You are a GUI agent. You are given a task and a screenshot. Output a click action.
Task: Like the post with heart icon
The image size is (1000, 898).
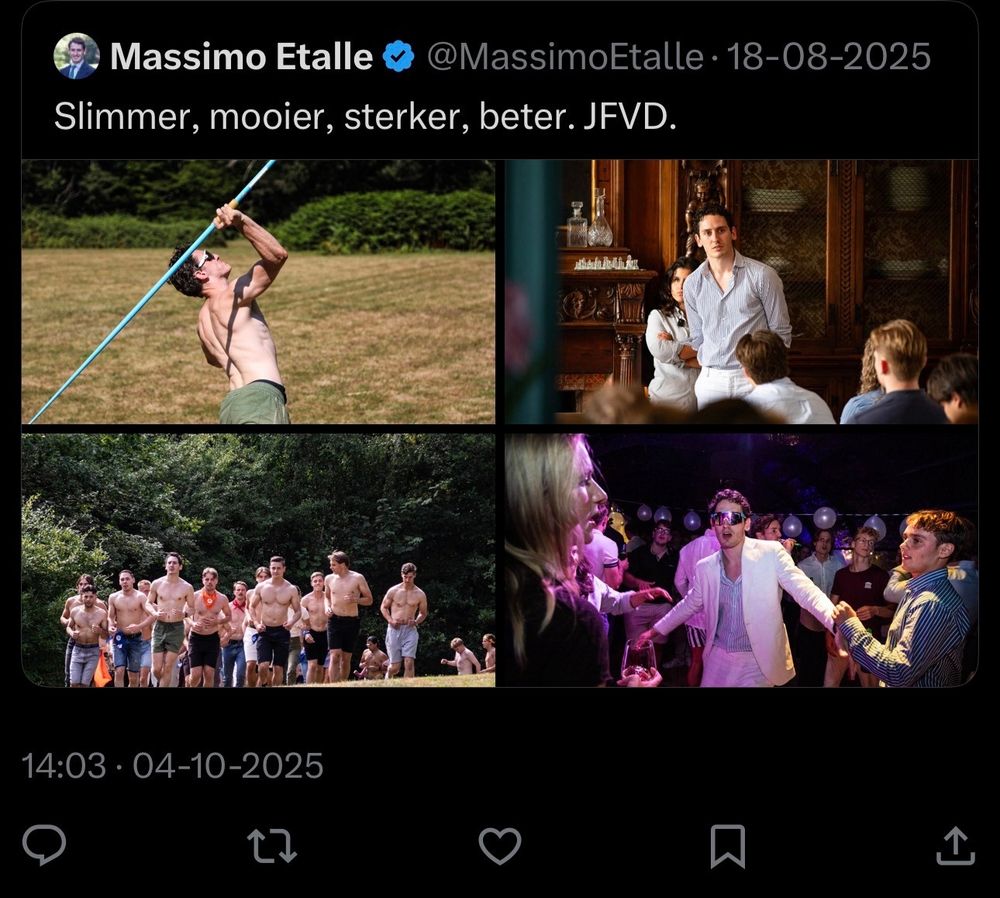[500, 846]
